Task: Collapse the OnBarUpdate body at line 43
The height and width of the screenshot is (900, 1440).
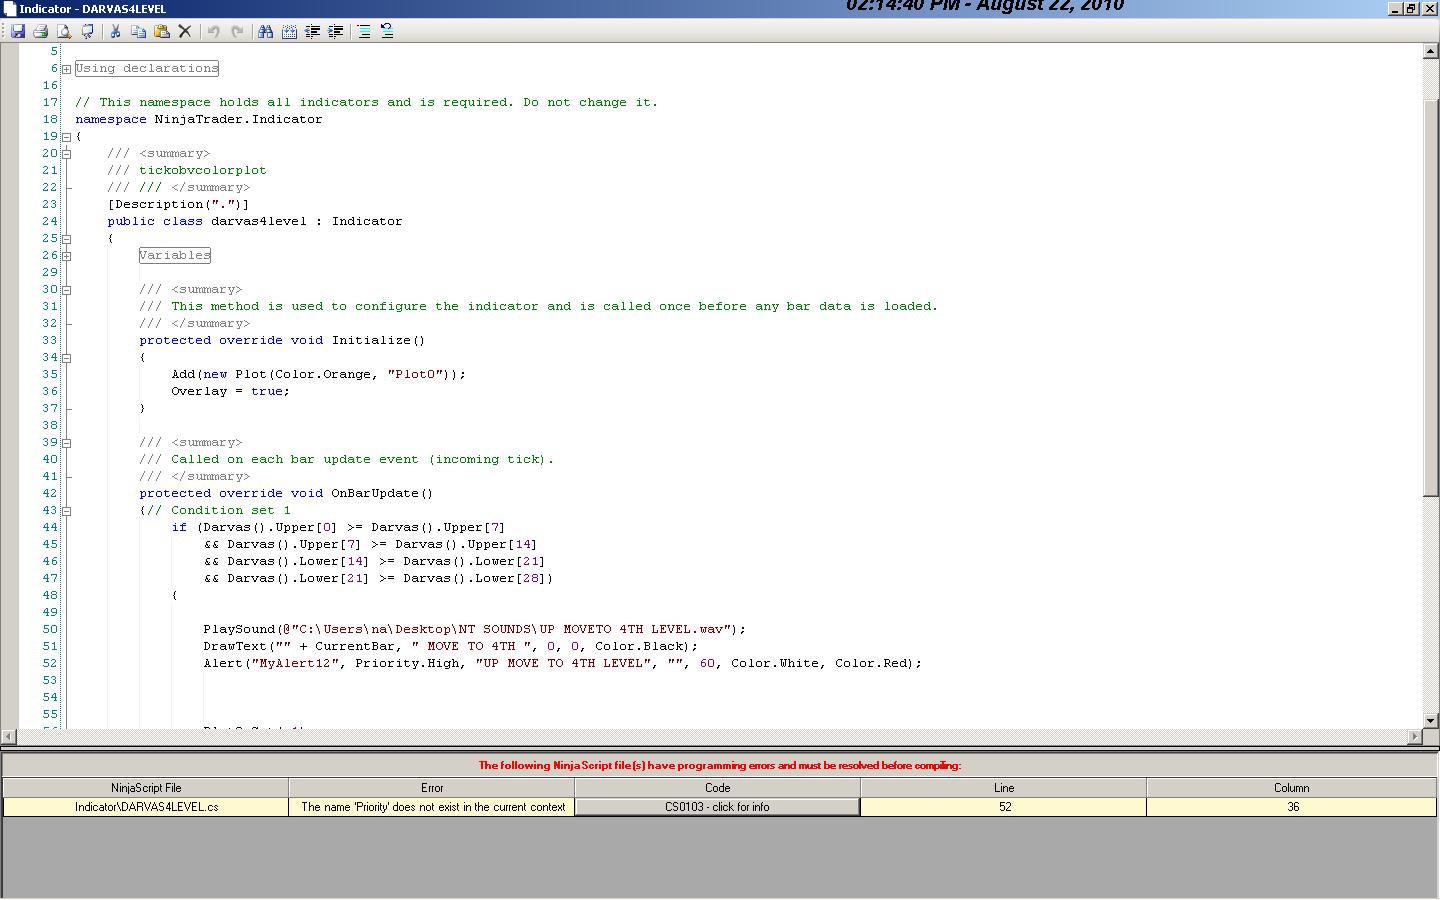Action: pyautogui.click(x=66, y=511)
